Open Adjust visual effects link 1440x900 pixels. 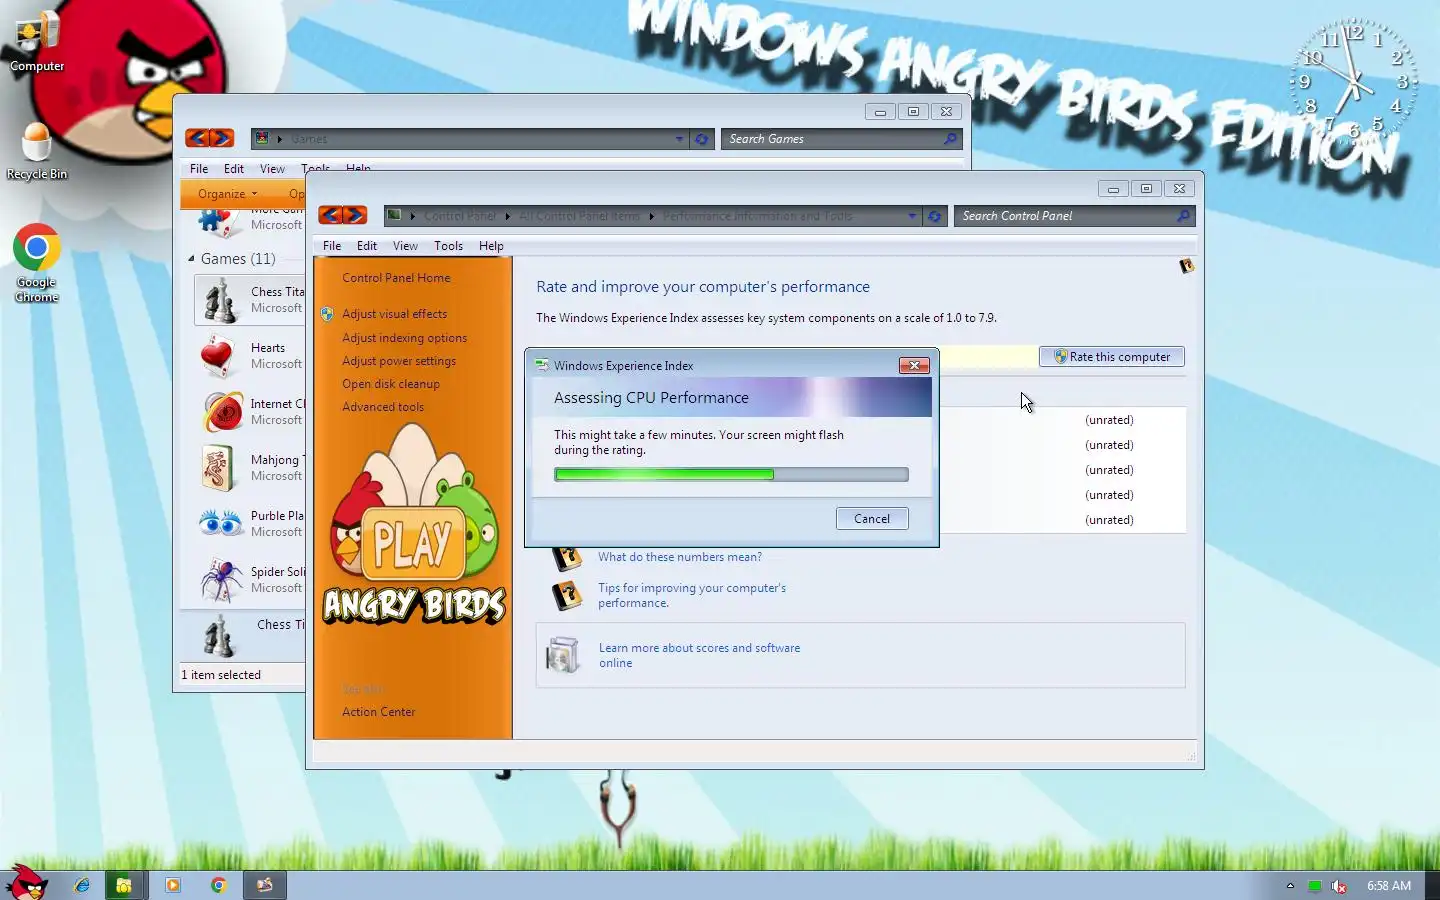coord(394,314)
